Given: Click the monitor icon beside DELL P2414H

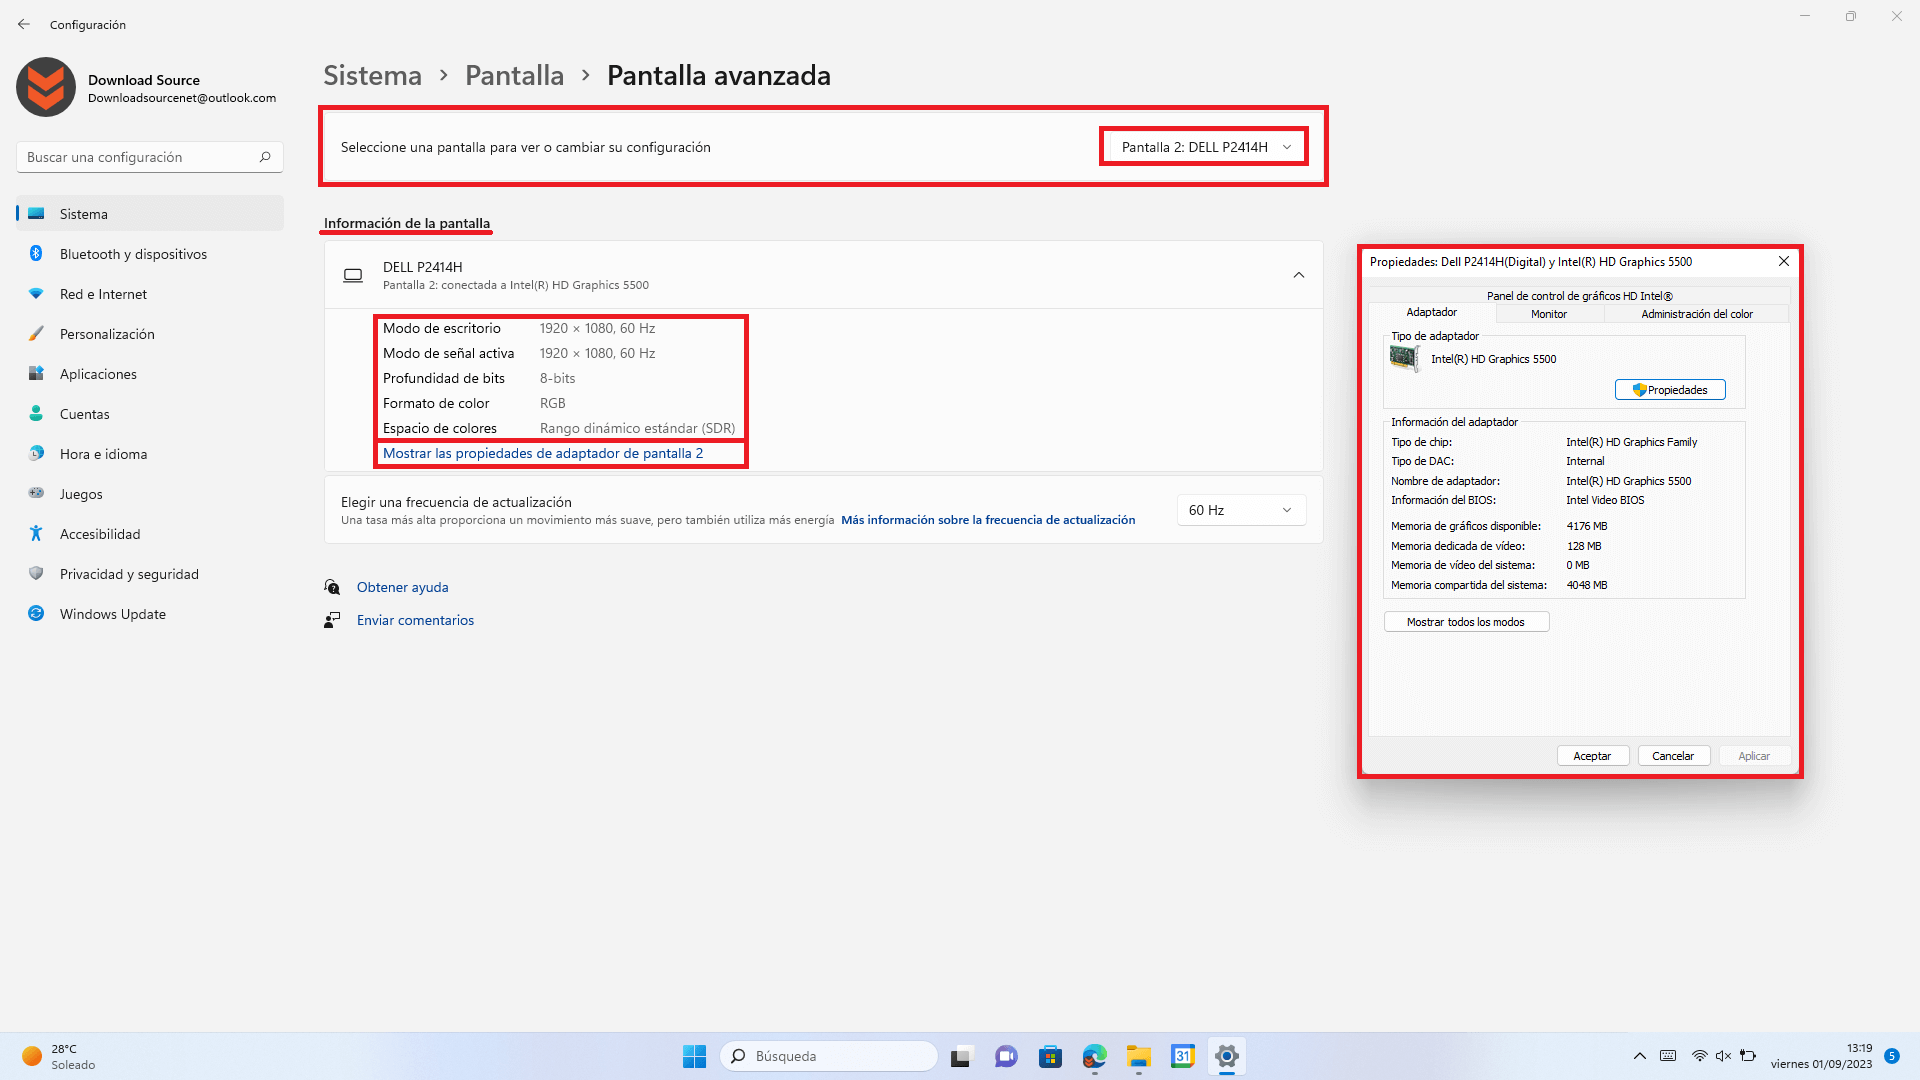Looking at the screenshot, I should pos(353,275).
